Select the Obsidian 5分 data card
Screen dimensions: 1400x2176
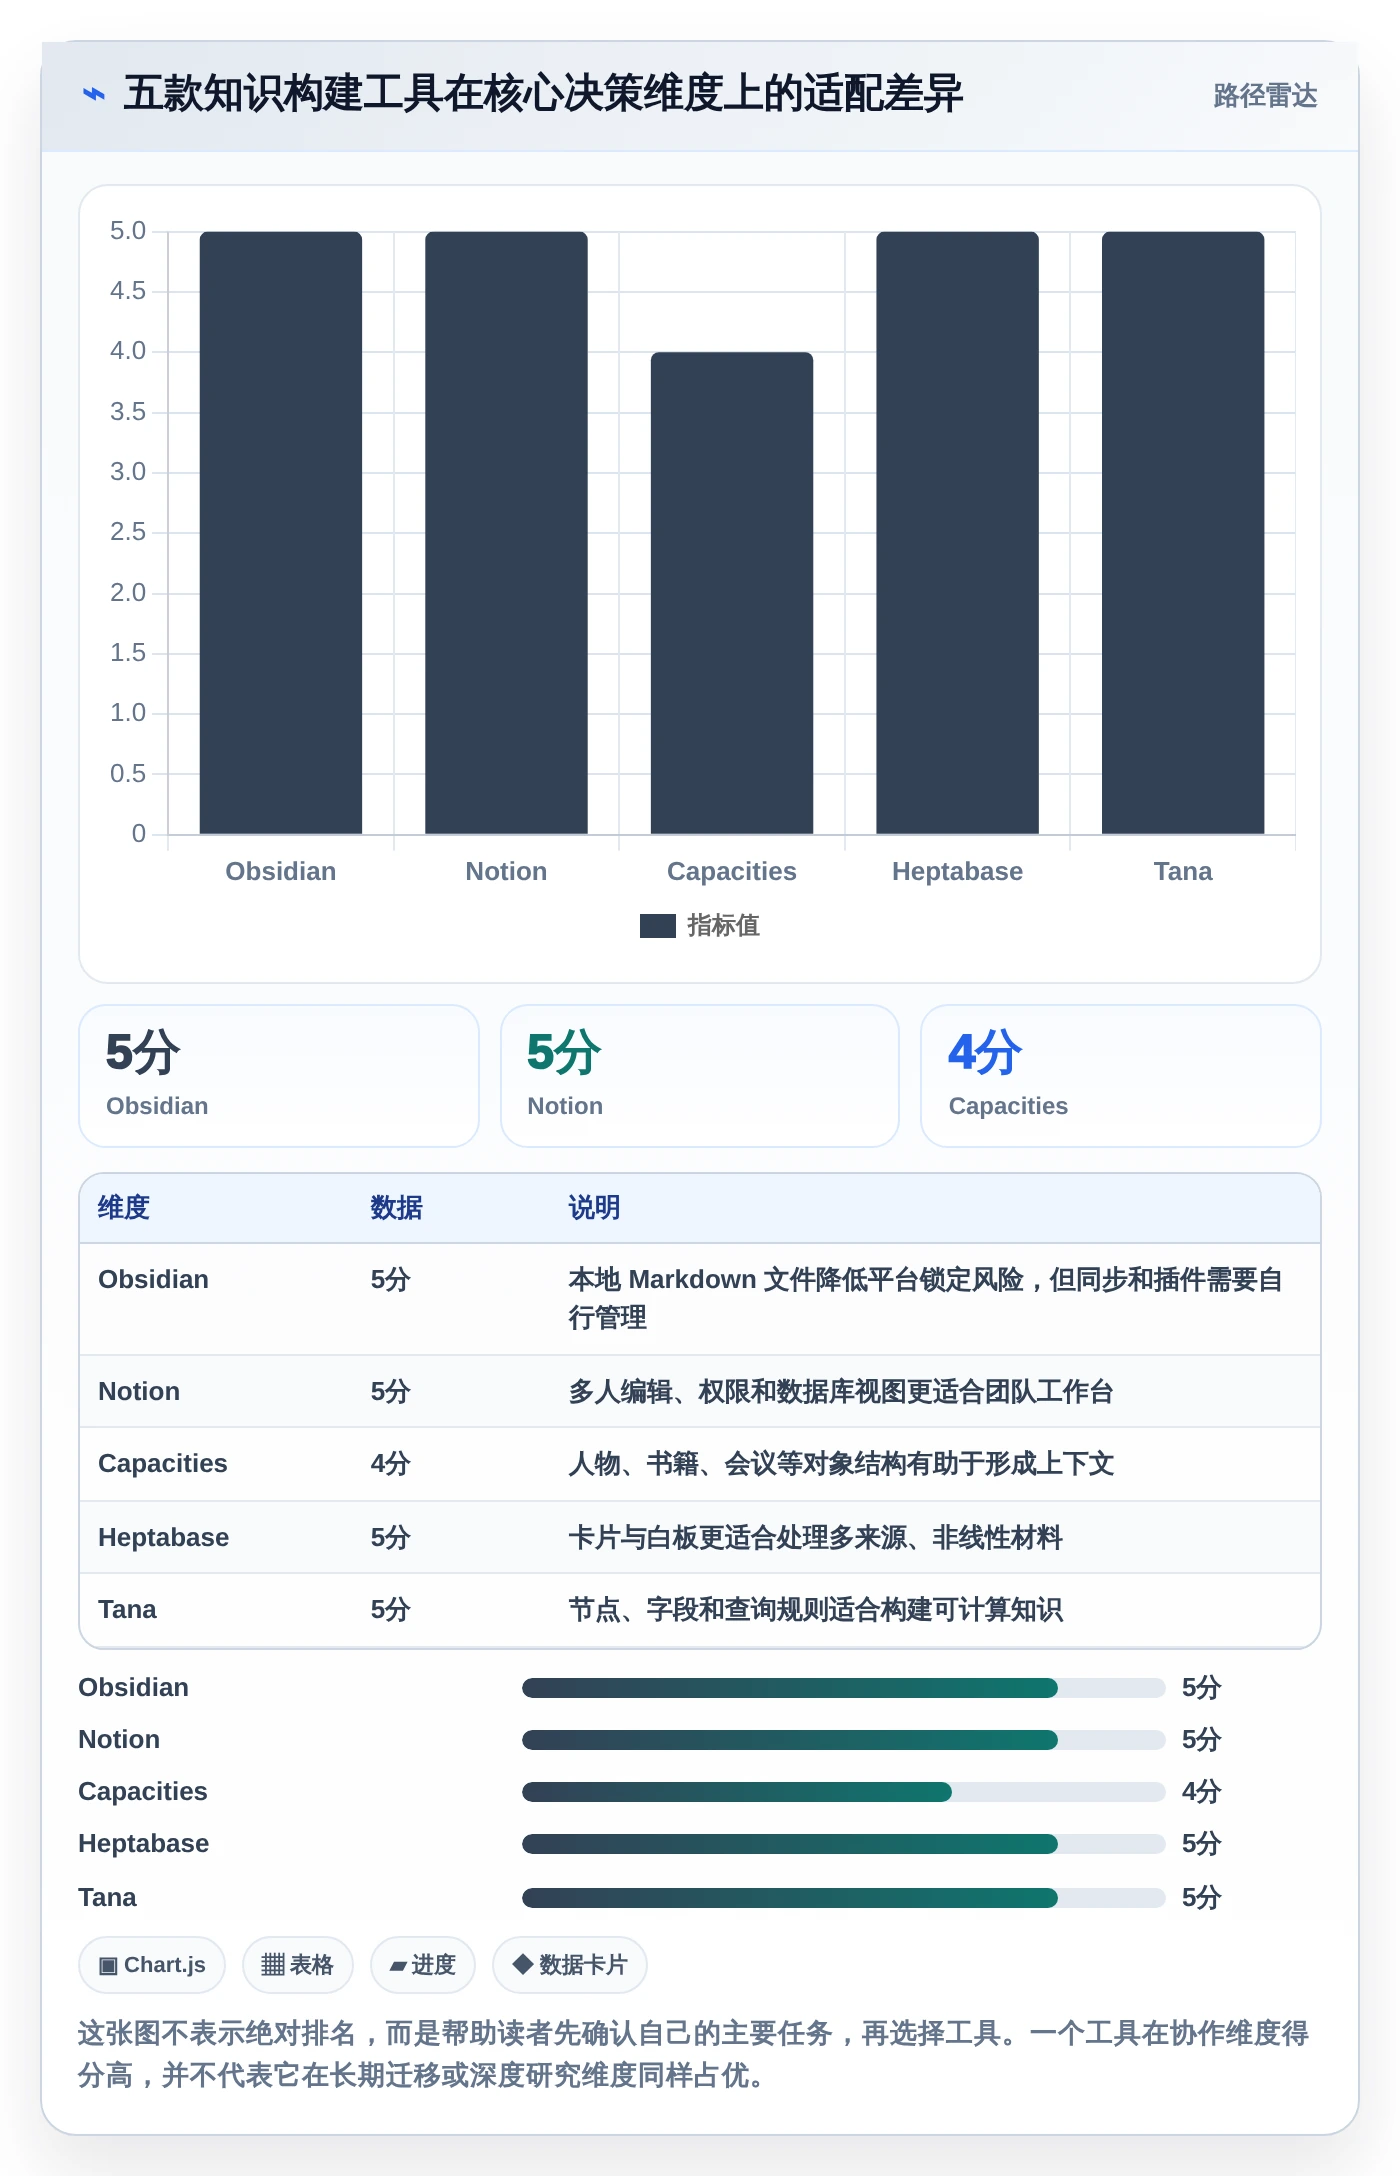279,1076
